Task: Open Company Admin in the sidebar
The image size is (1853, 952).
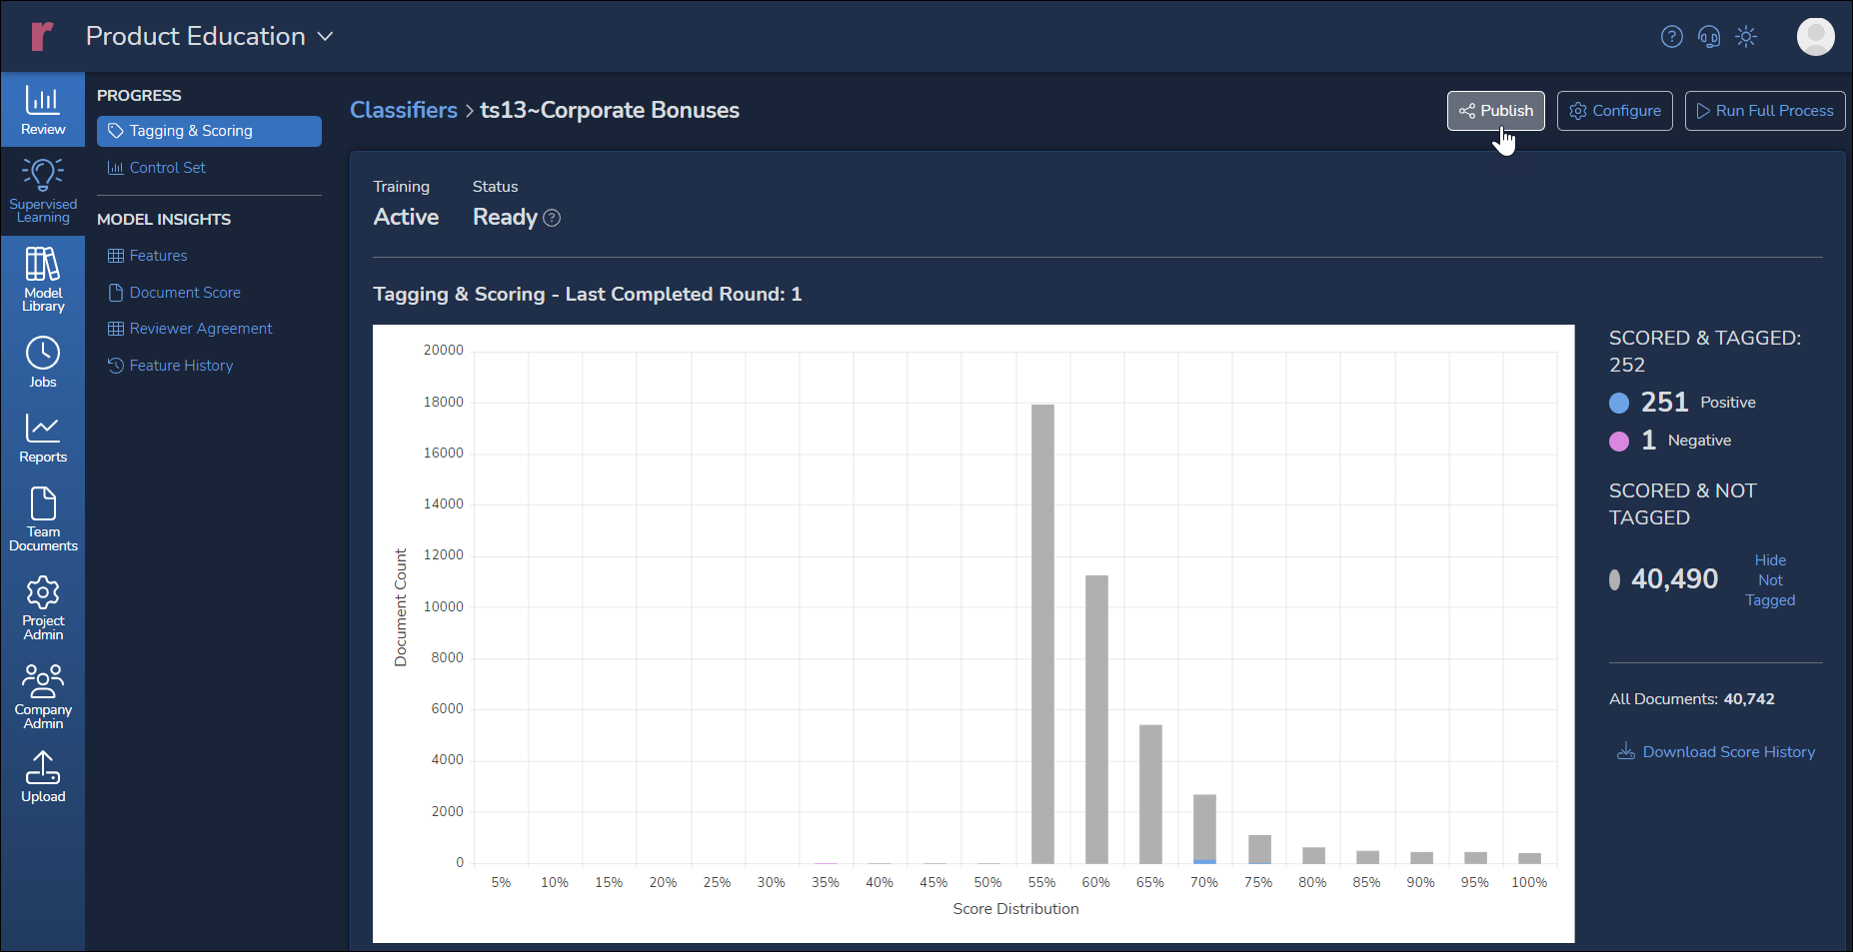Action: pos(43,696)
